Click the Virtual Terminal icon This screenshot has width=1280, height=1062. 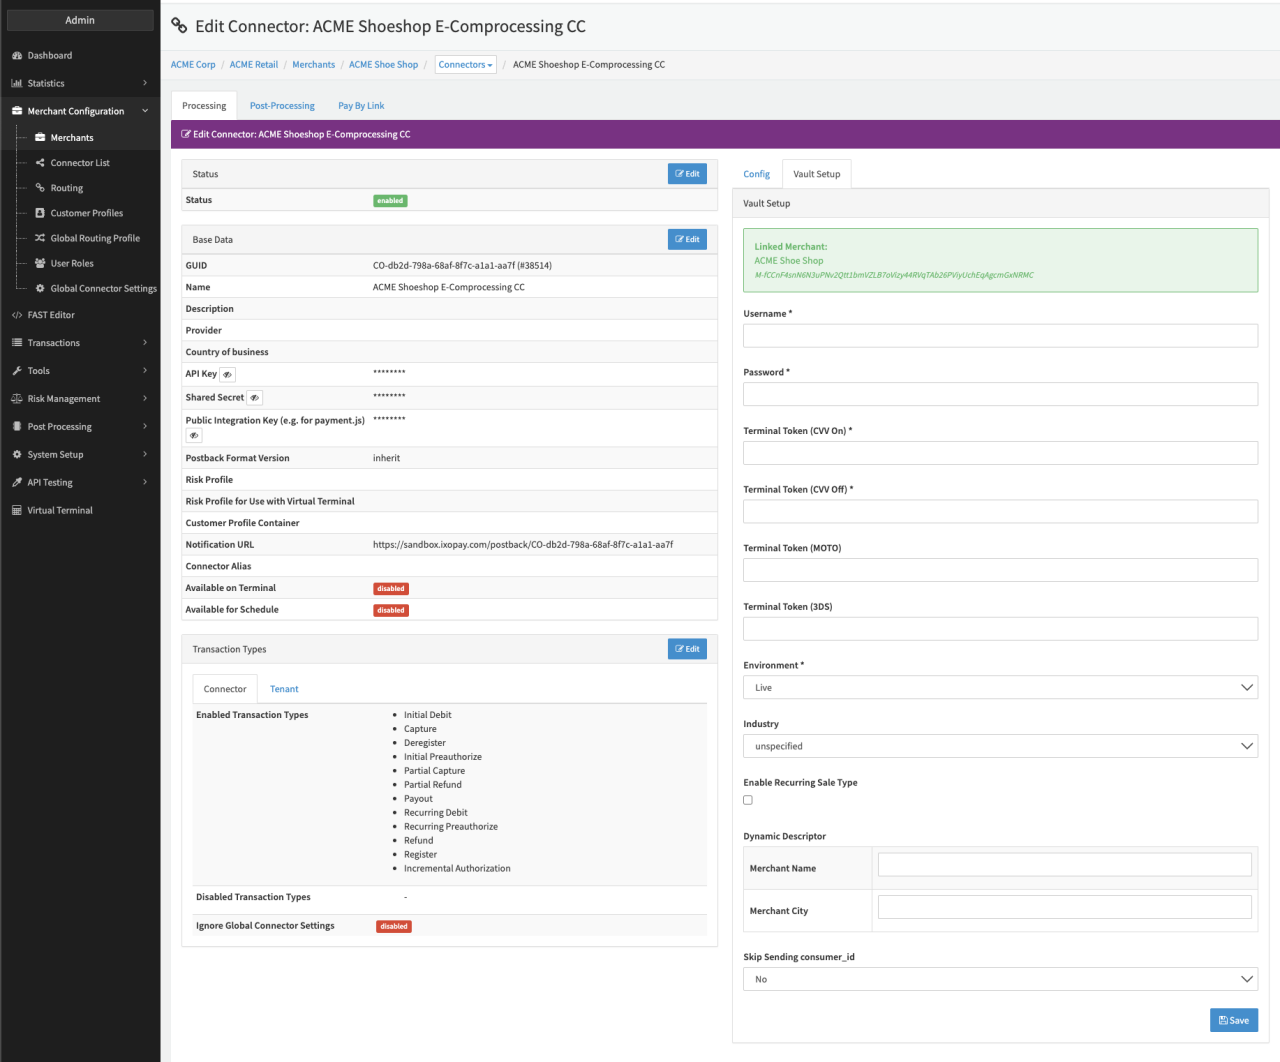point(17,511)
